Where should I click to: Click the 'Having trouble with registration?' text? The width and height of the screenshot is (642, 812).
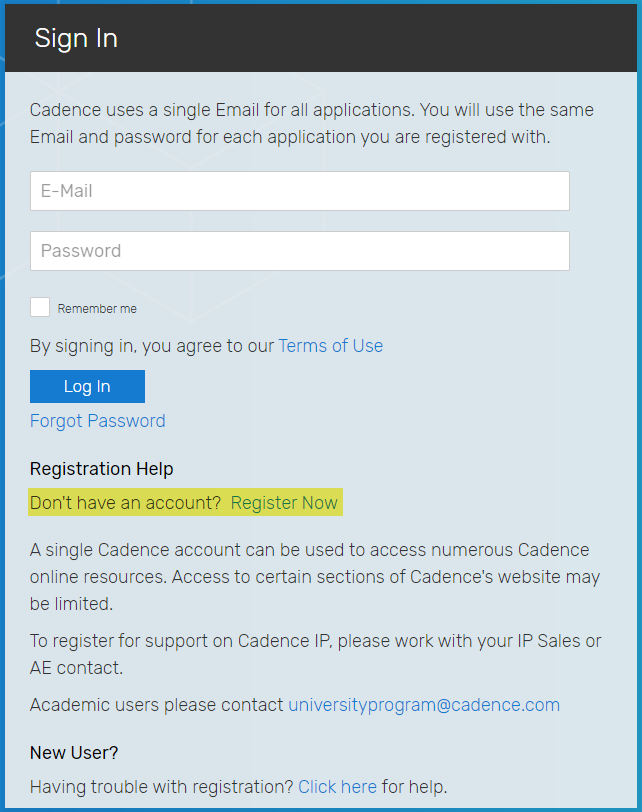click(x=161, y=787)
